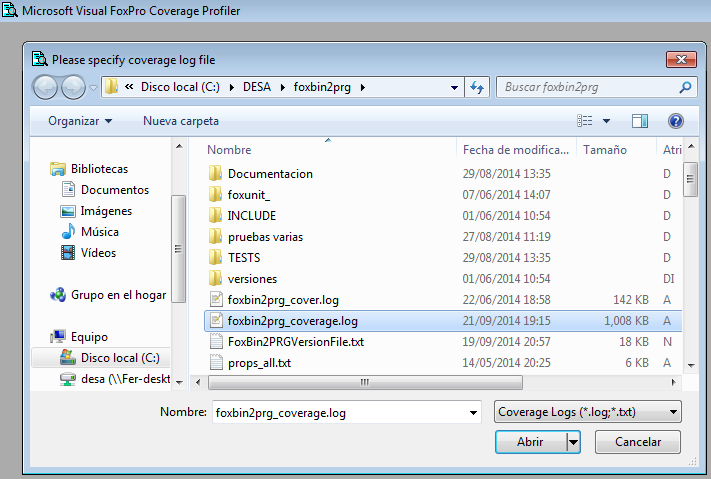Click props_all.txt file icon
This screenshot has height=479, width=711.
point(216,362)
